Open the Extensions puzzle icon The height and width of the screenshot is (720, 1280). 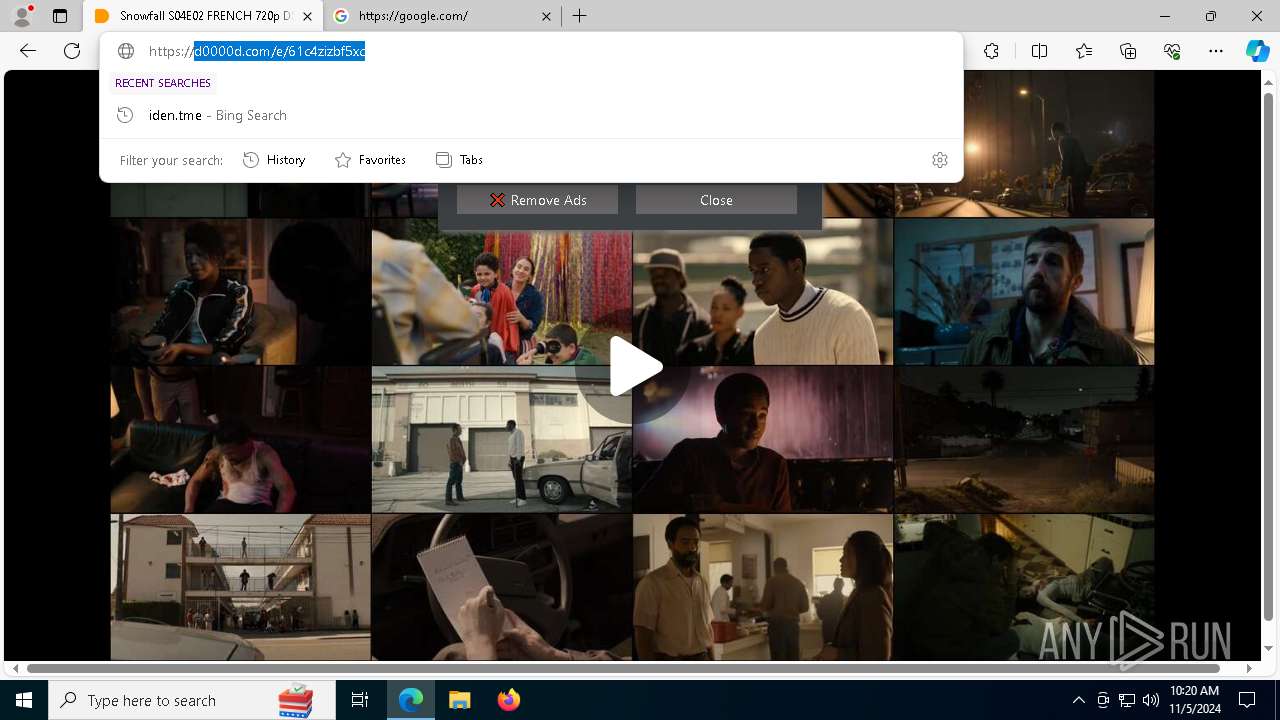[991, 51]
